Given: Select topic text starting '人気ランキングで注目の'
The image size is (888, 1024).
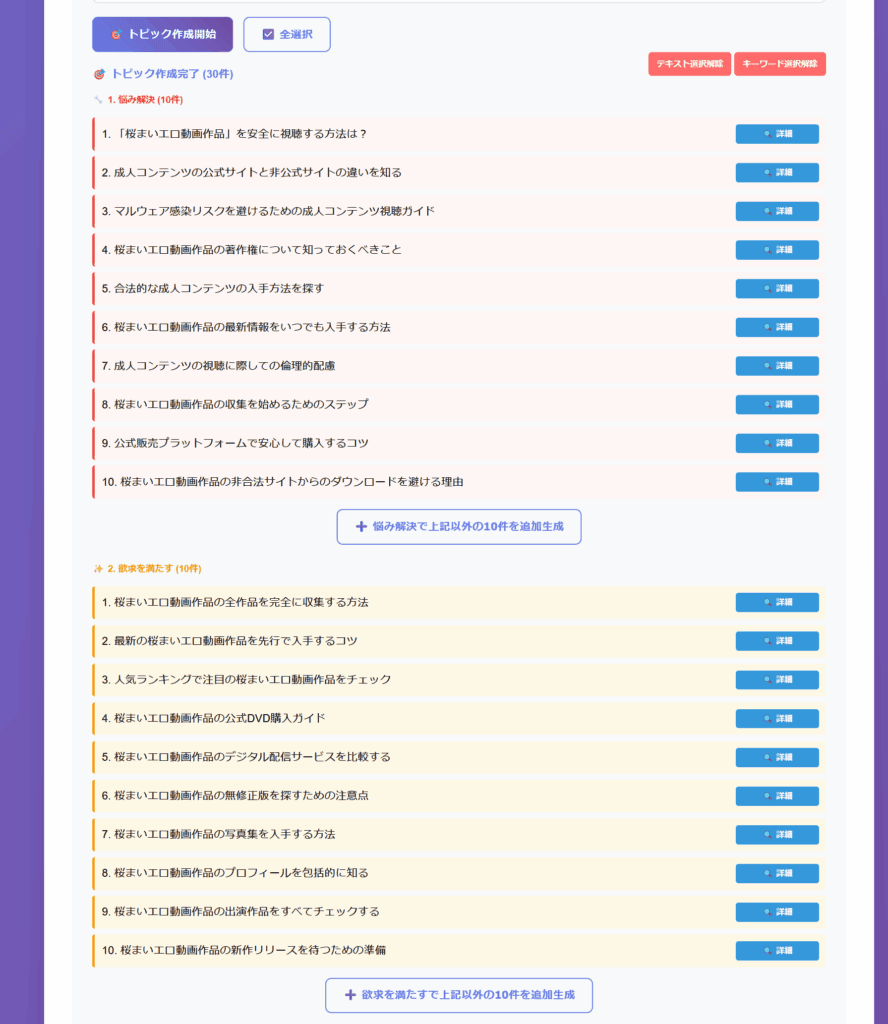Looking at the screenshot, I should [246, 679].
